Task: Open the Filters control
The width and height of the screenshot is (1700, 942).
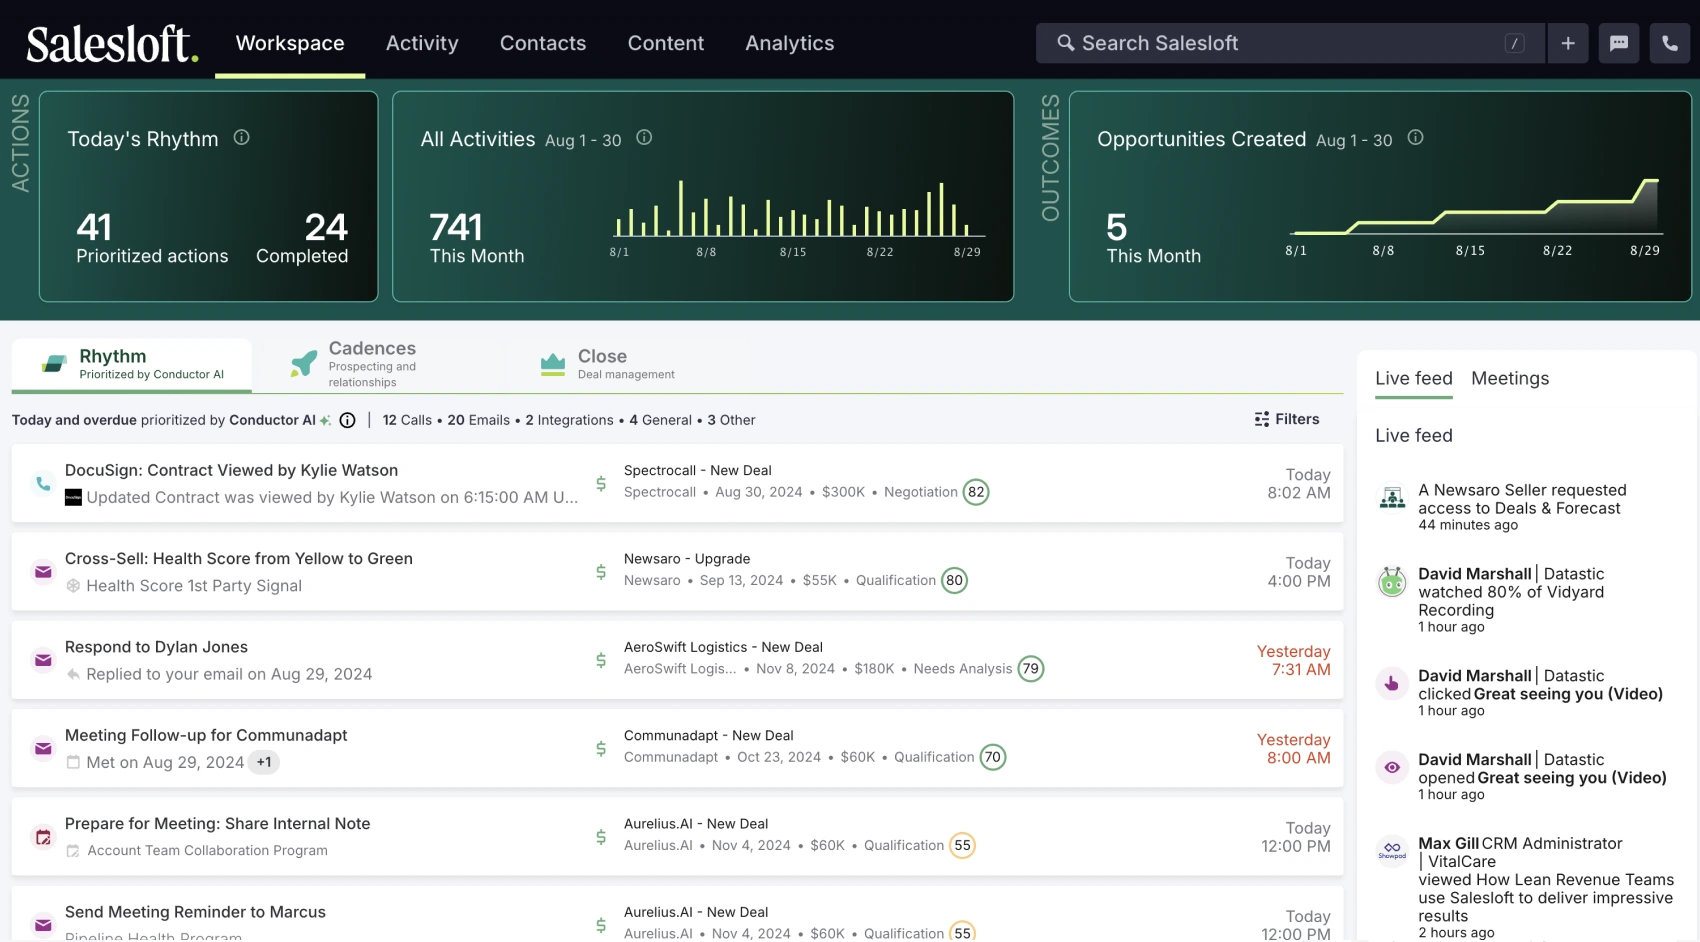Action: pos(1287,419)
